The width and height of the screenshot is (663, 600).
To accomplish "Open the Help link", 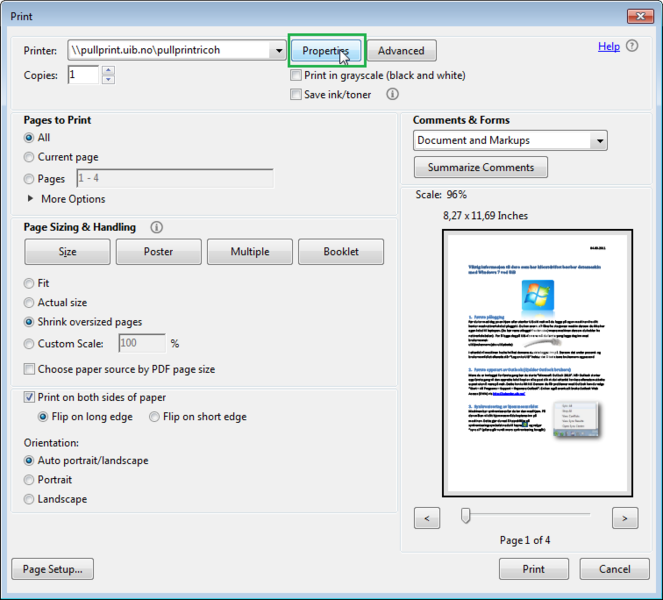I will click(609, 46).
